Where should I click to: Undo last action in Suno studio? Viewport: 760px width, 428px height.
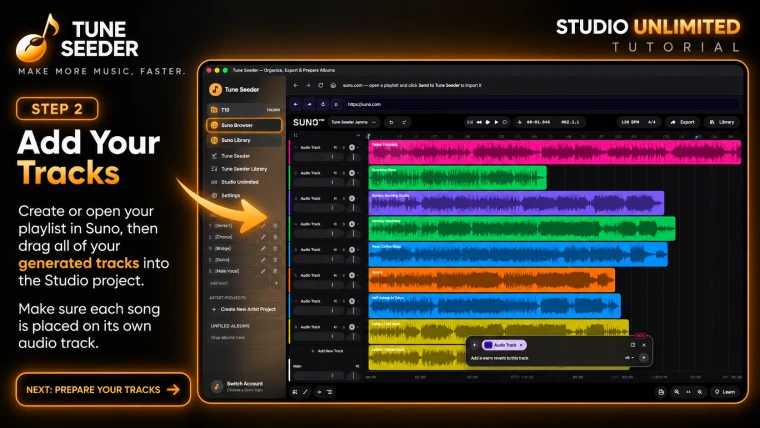point(391,122)
